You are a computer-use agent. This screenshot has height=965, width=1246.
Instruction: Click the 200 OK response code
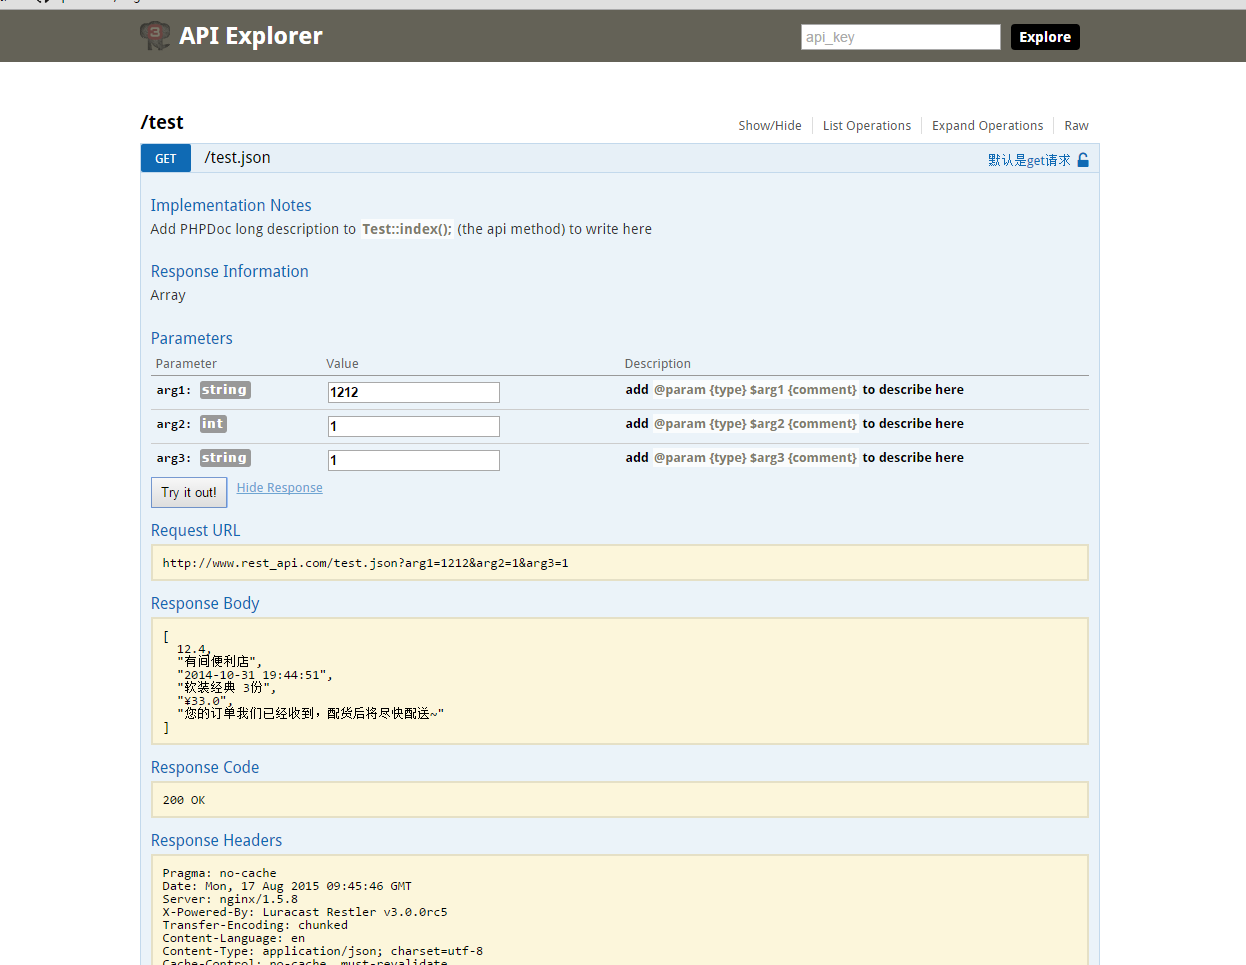184,800
